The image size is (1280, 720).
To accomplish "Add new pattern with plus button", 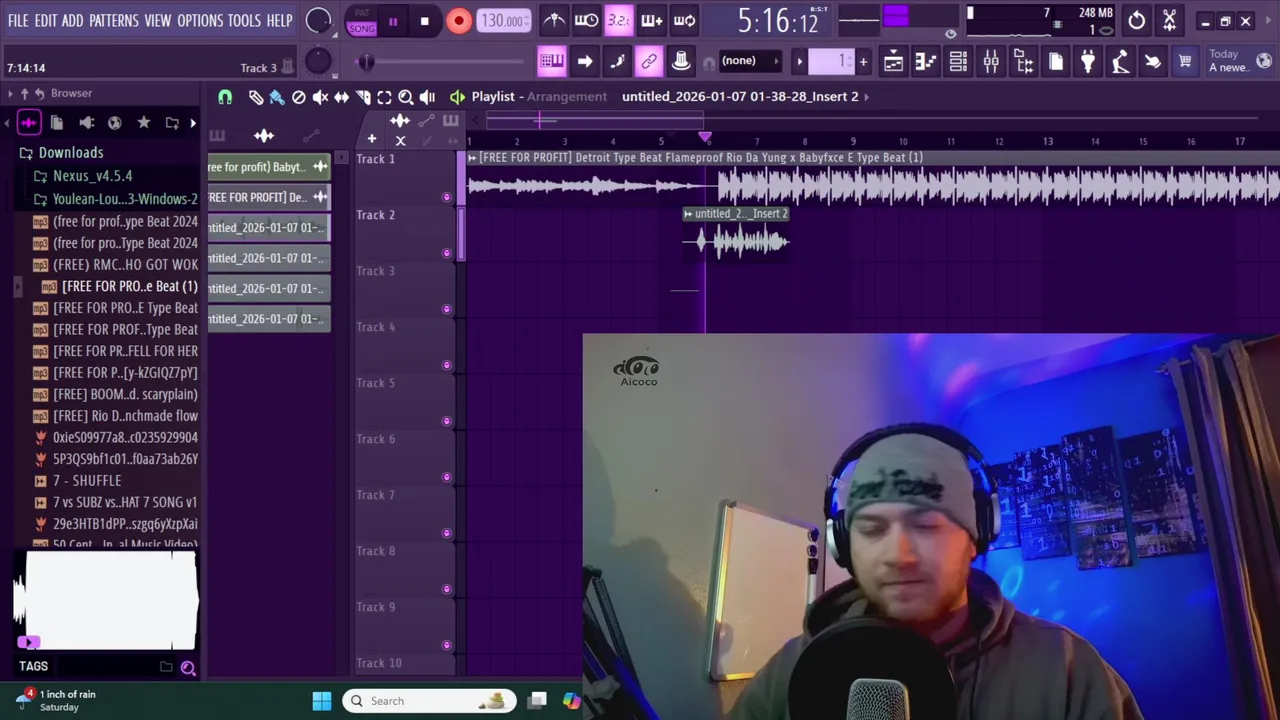I will click(x=863, y=61).
